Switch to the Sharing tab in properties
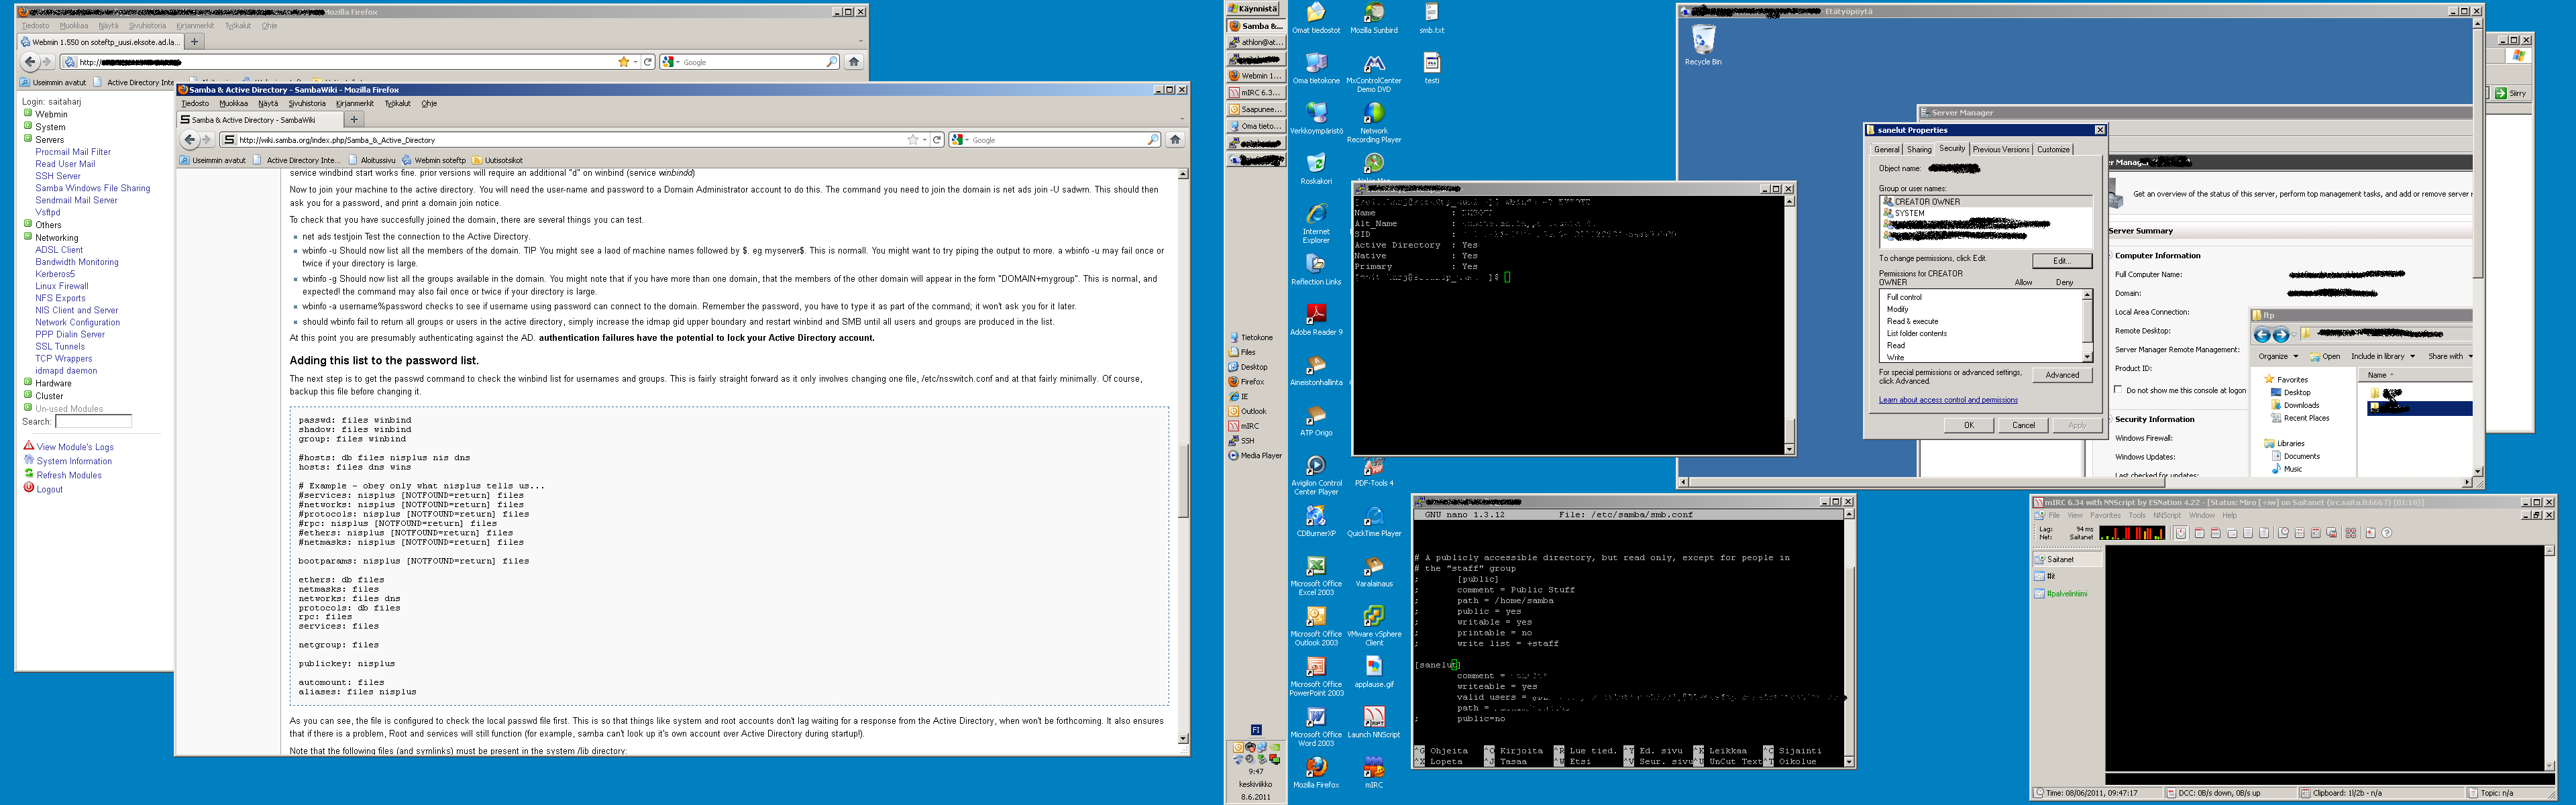 [1919, 150]
